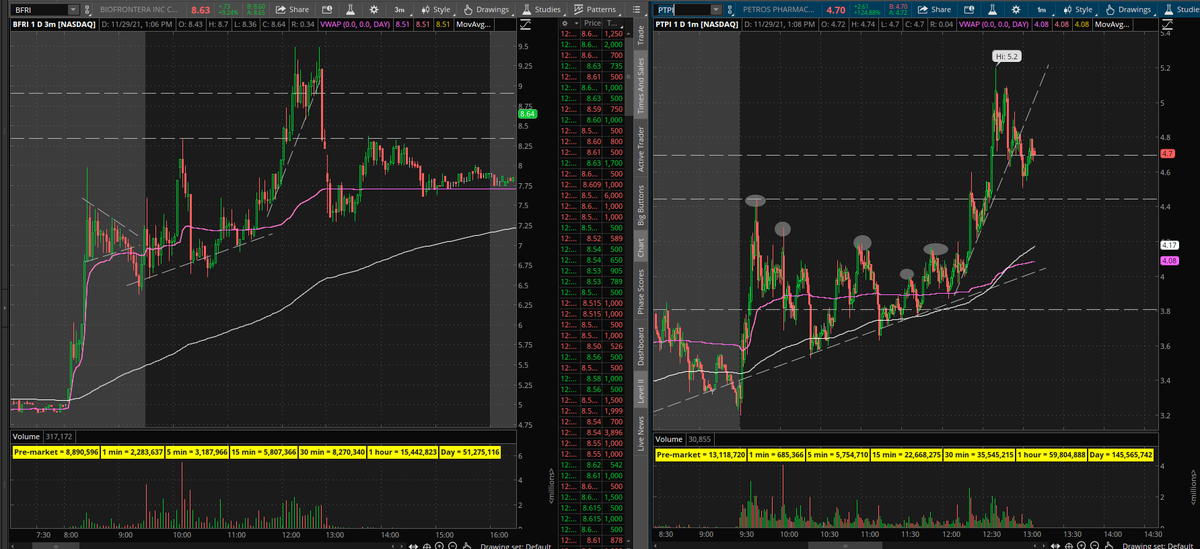Click the calendar events icon on BFRI toolbar
This screenshot has height=549, width=1200.
click(325, 9)
